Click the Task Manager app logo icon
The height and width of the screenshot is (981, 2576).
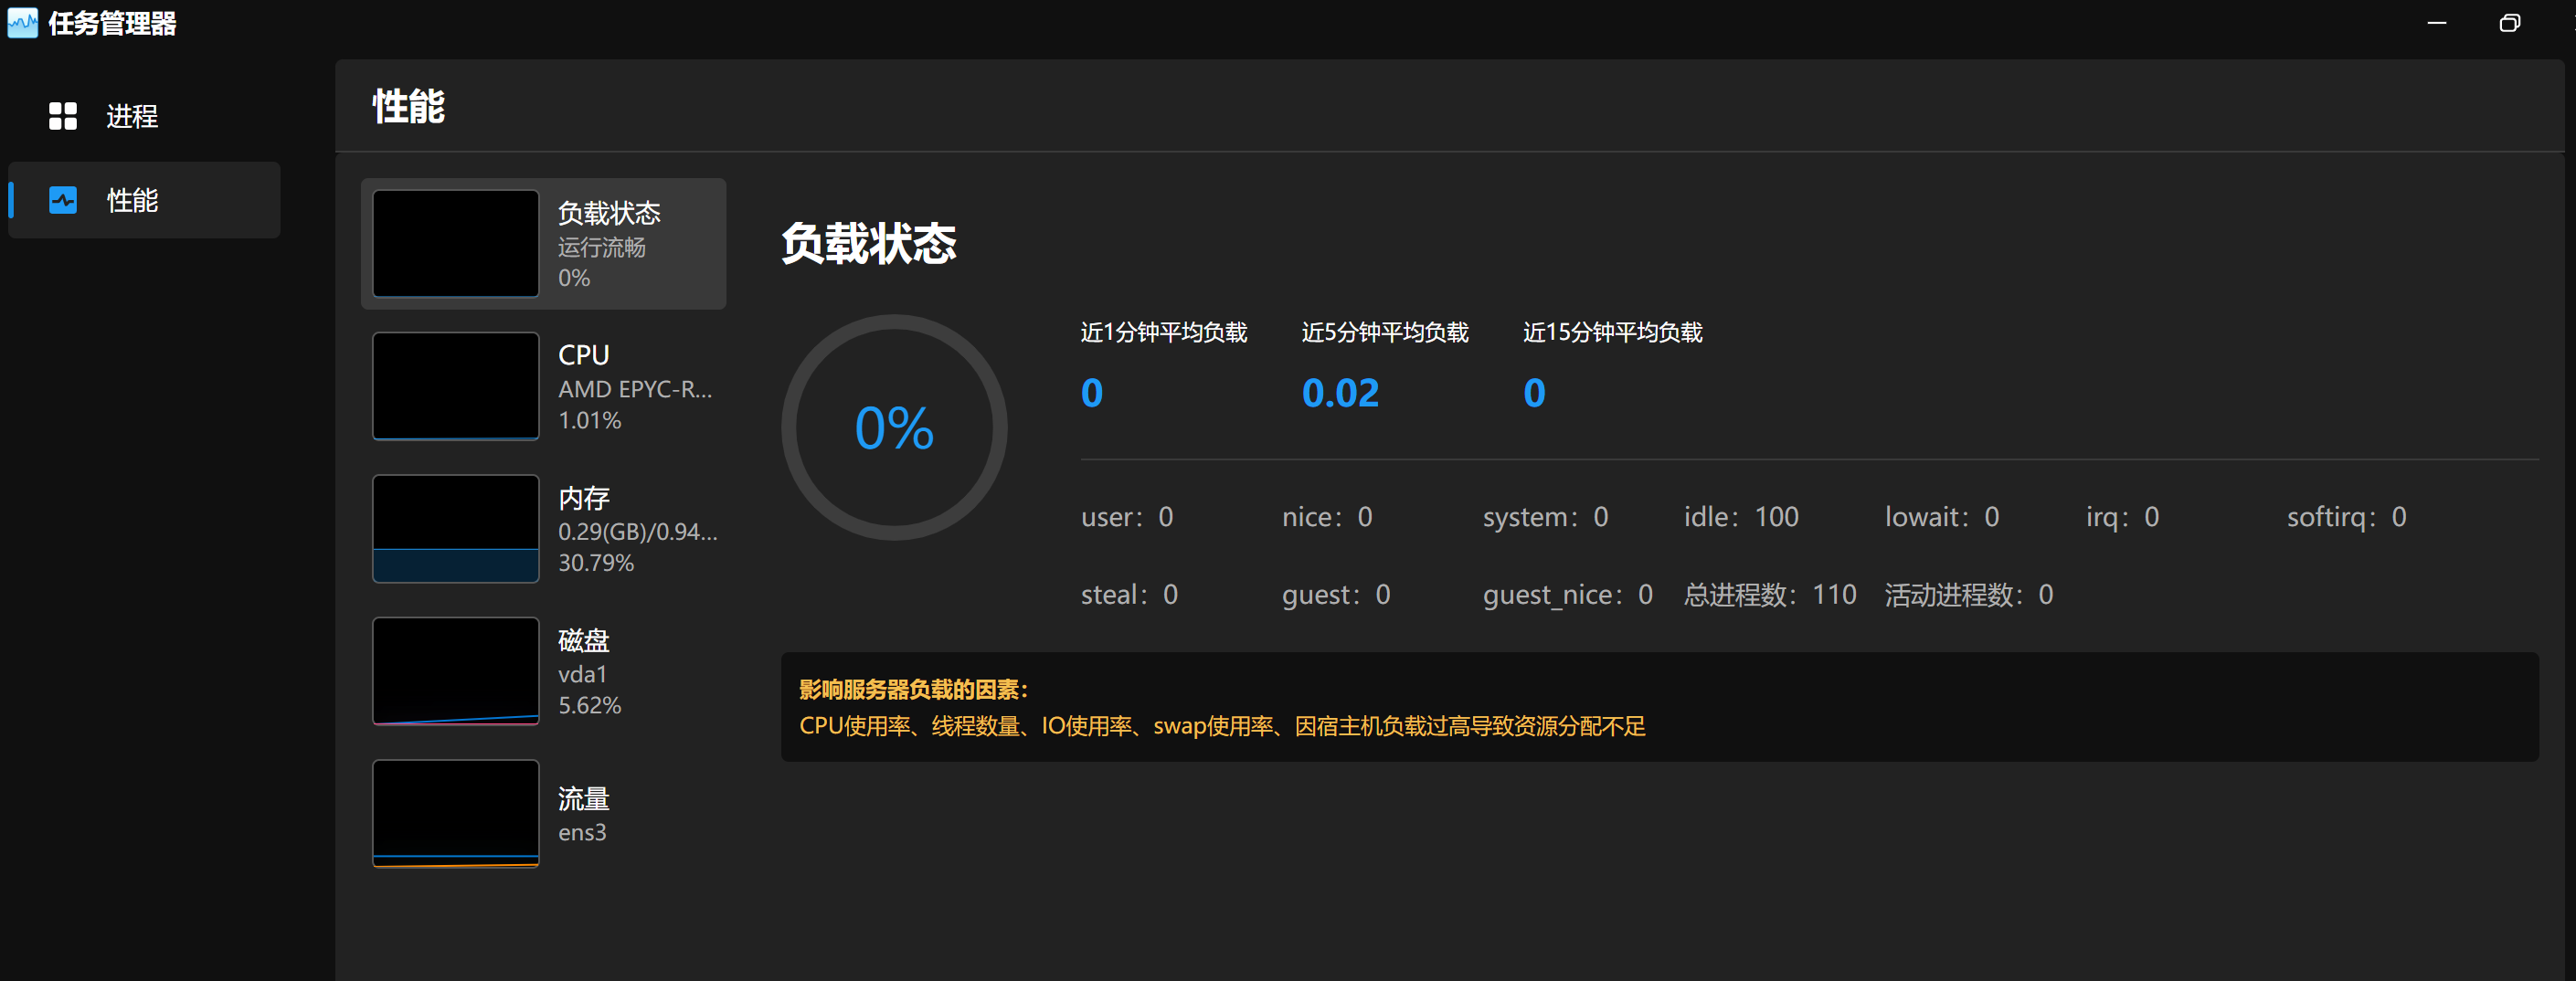pos(22,22)
